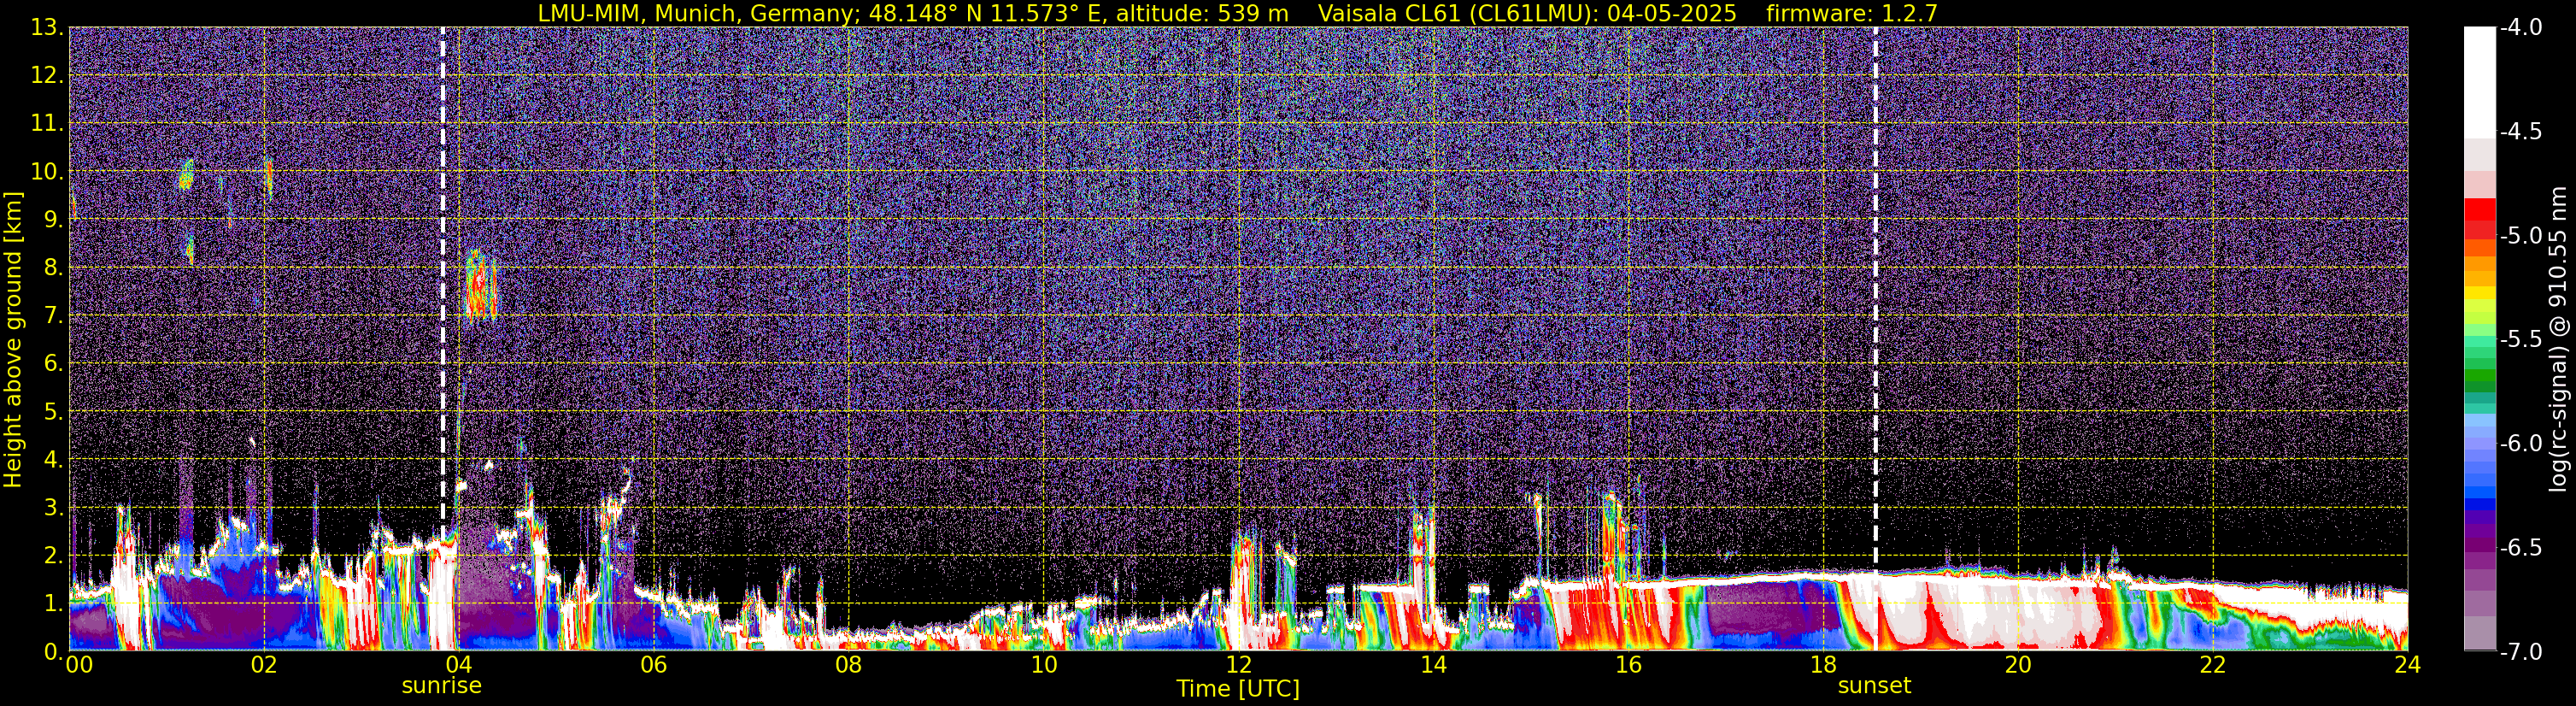Click the 'Time [UTC]' axis label
Image resolution: width=2576 pixels, height=706 pixels.
coord(1238,689)
